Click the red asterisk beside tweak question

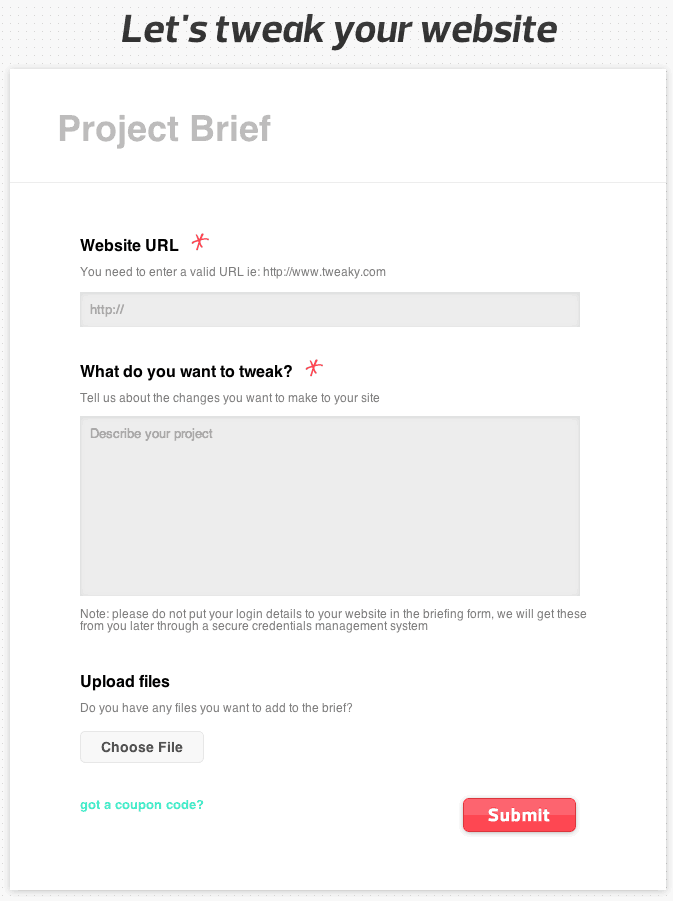point(314,368)
